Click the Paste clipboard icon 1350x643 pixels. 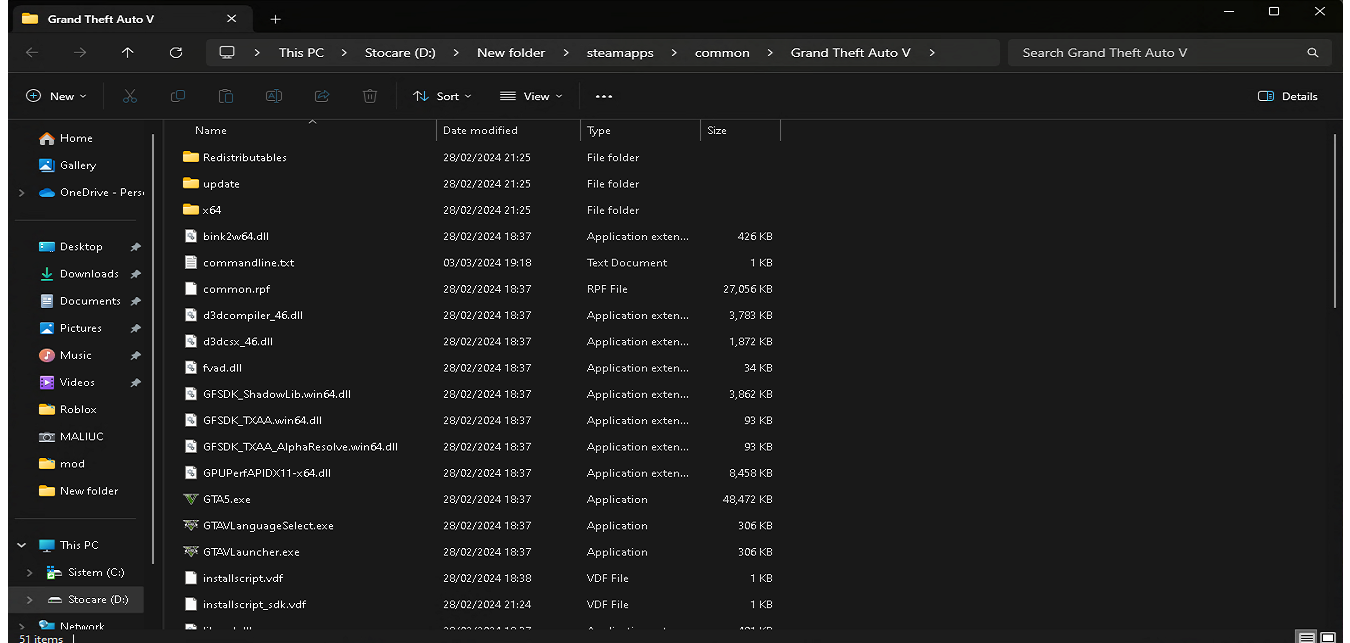[226, 96]
